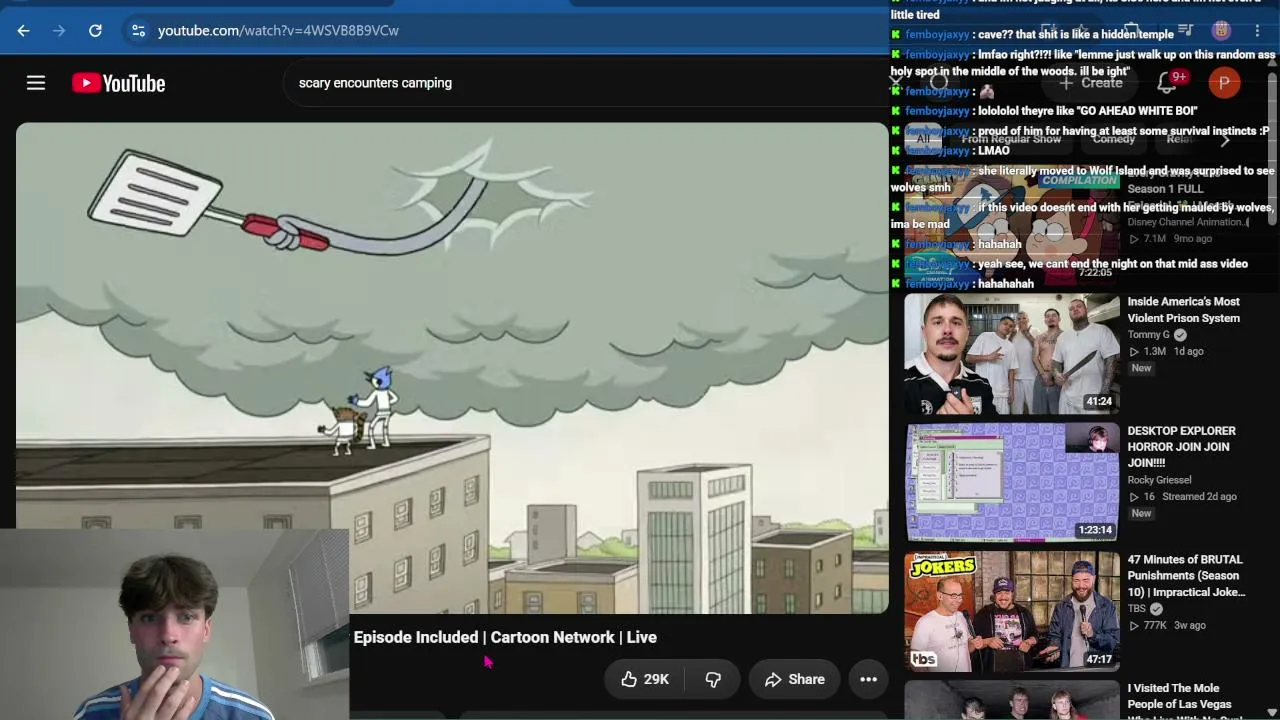Viewport: 1280px width, 720px height.
Task: Select the 'Related' filter chip
Action: tap(1182, 139)
